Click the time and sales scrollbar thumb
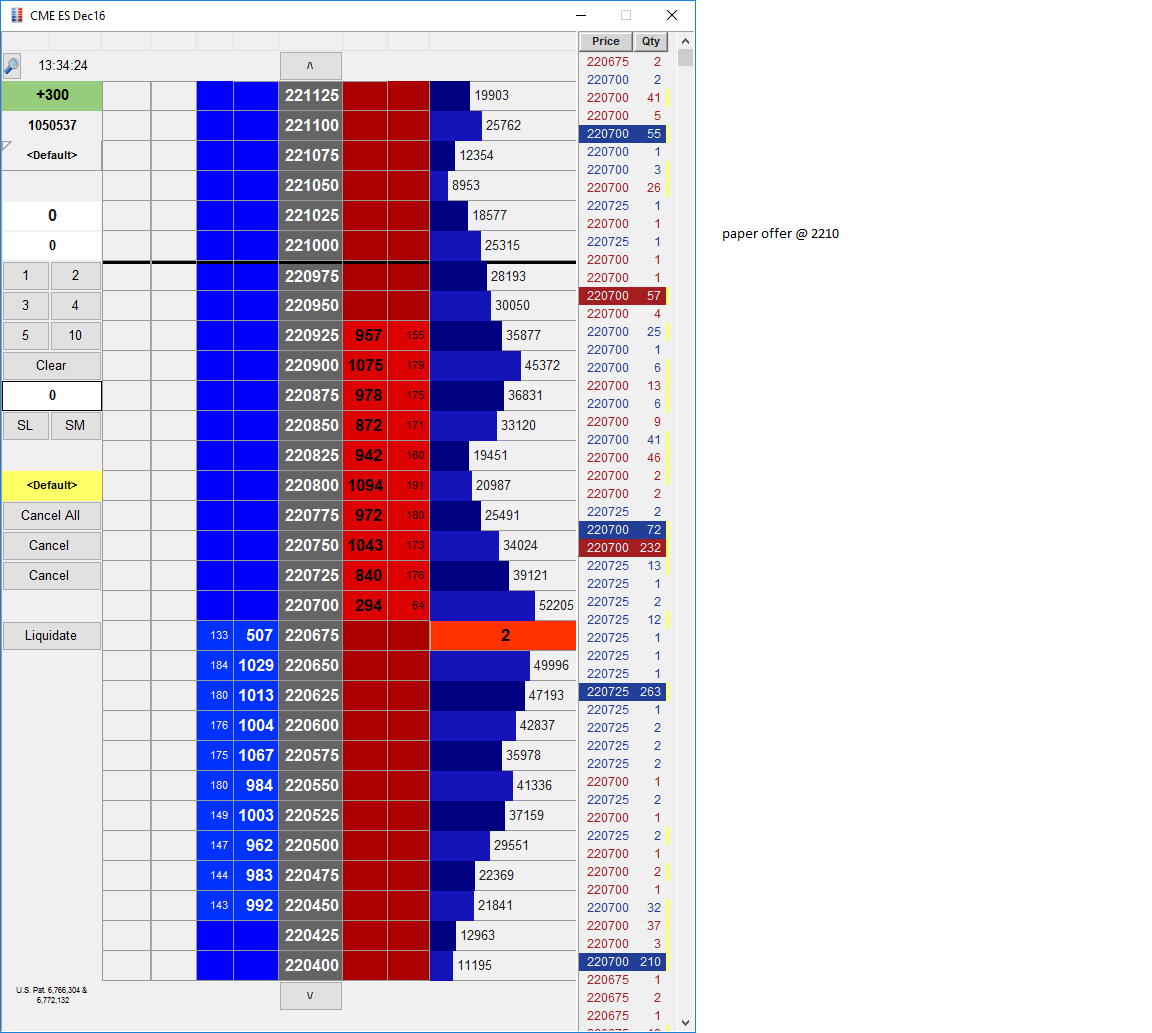The width and height of the screenshot is (1152, 1033). click(685, 57)
